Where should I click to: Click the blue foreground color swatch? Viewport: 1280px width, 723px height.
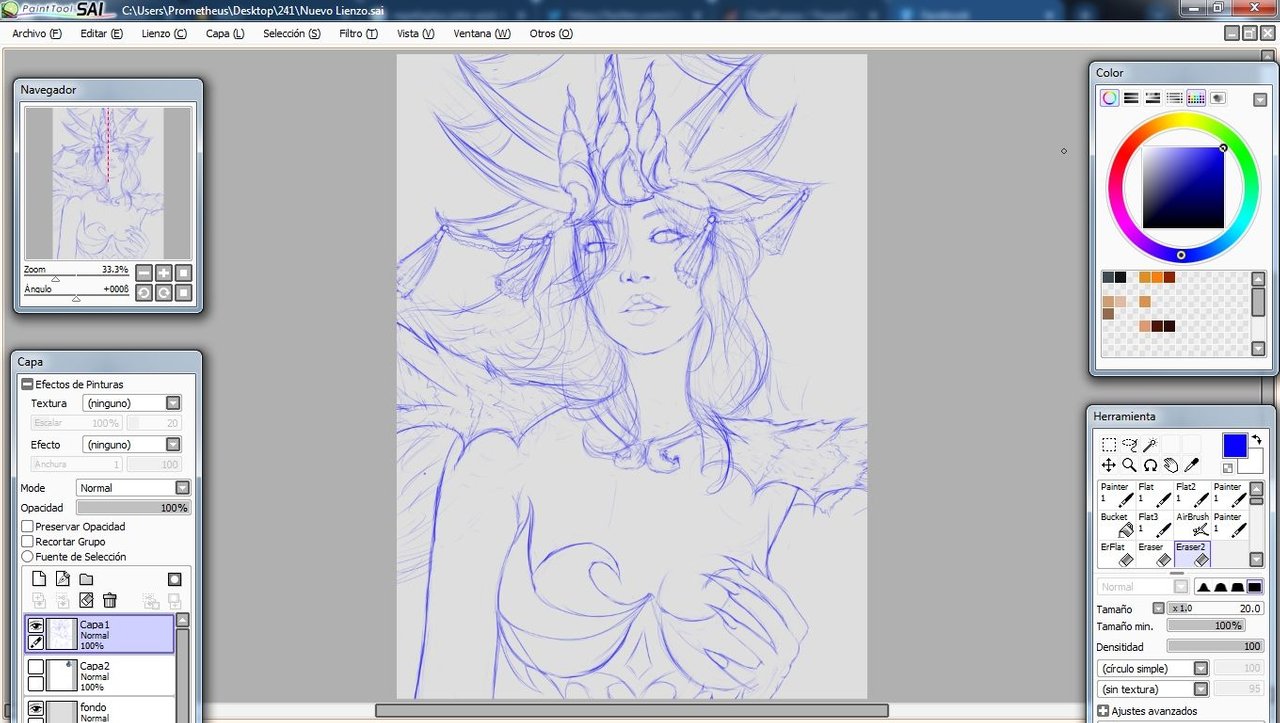pos(1235,446)
